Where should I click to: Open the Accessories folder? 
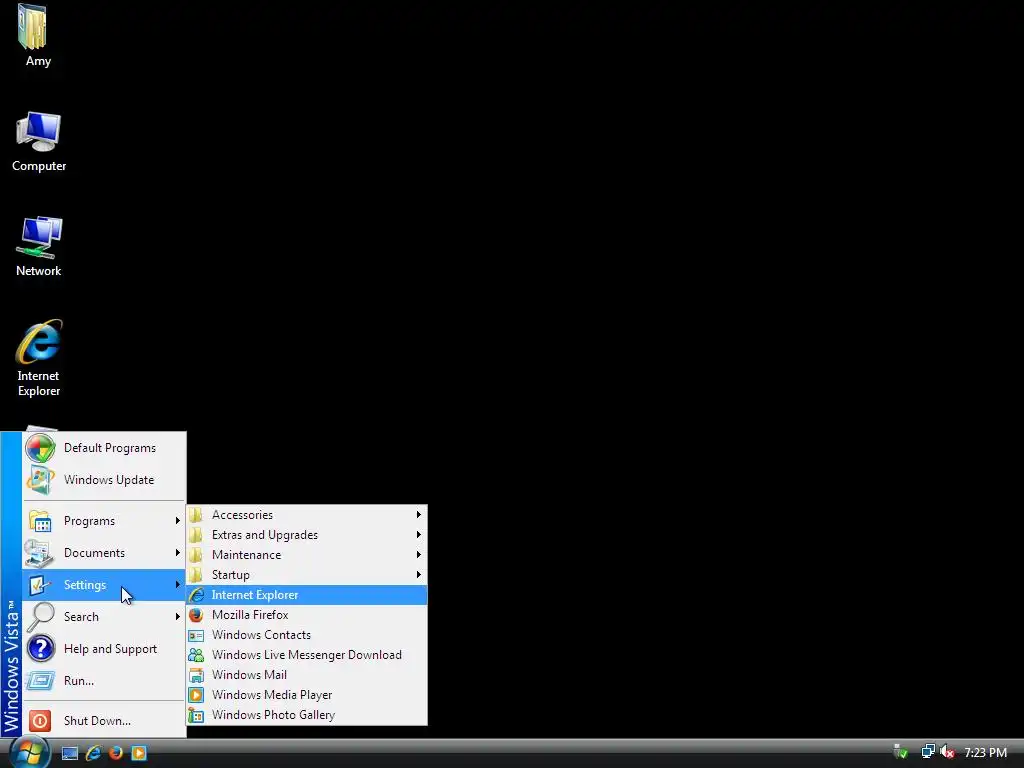click(x=307, y=515)
